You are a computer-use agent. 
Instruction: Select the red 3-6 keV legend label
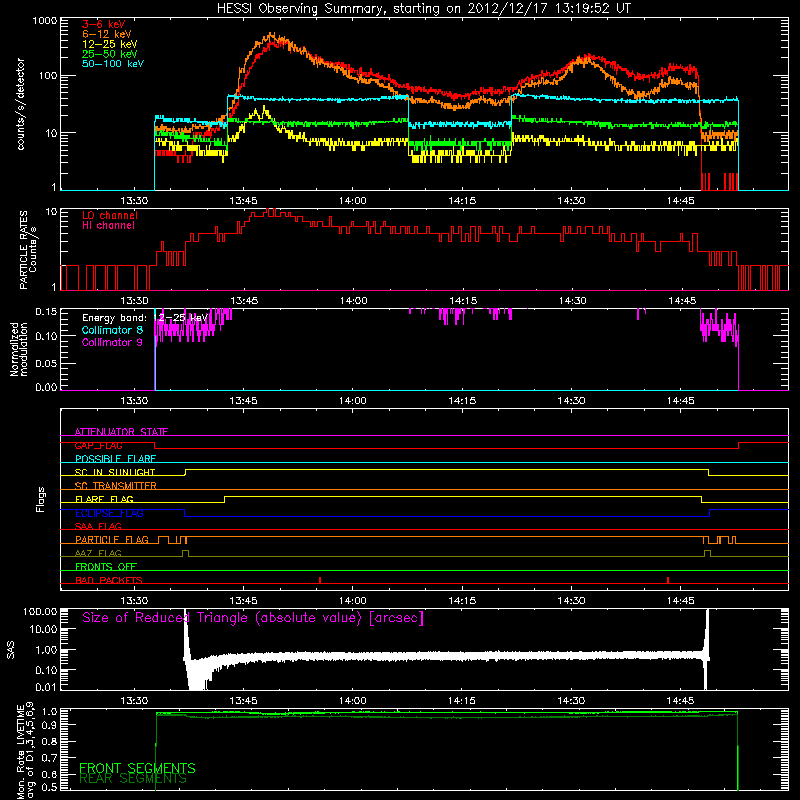tap(104, 24)
